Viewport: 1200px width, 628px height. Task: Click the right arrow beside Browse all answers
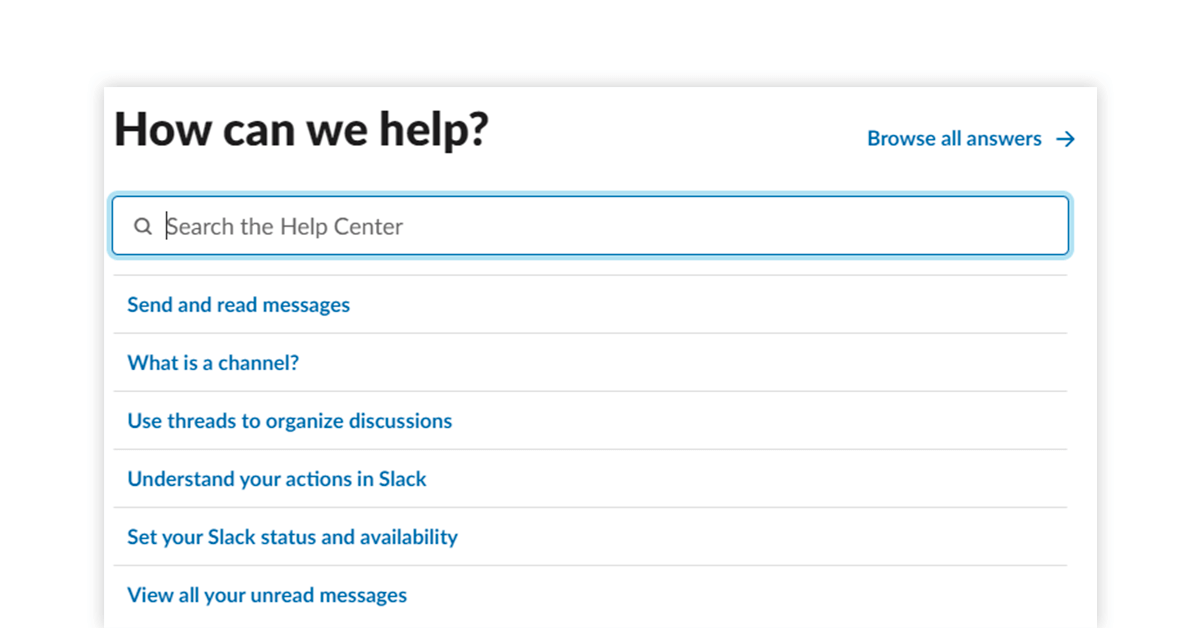pos(1066,139)
